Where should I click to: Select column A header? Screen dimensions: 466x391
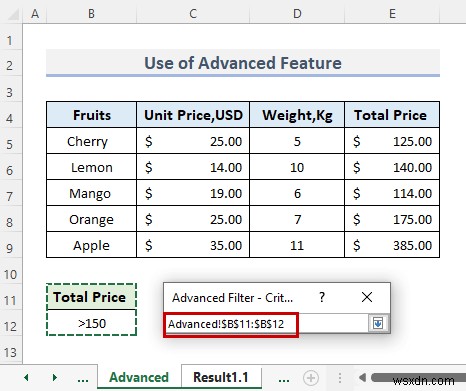(x=35, y=14)
